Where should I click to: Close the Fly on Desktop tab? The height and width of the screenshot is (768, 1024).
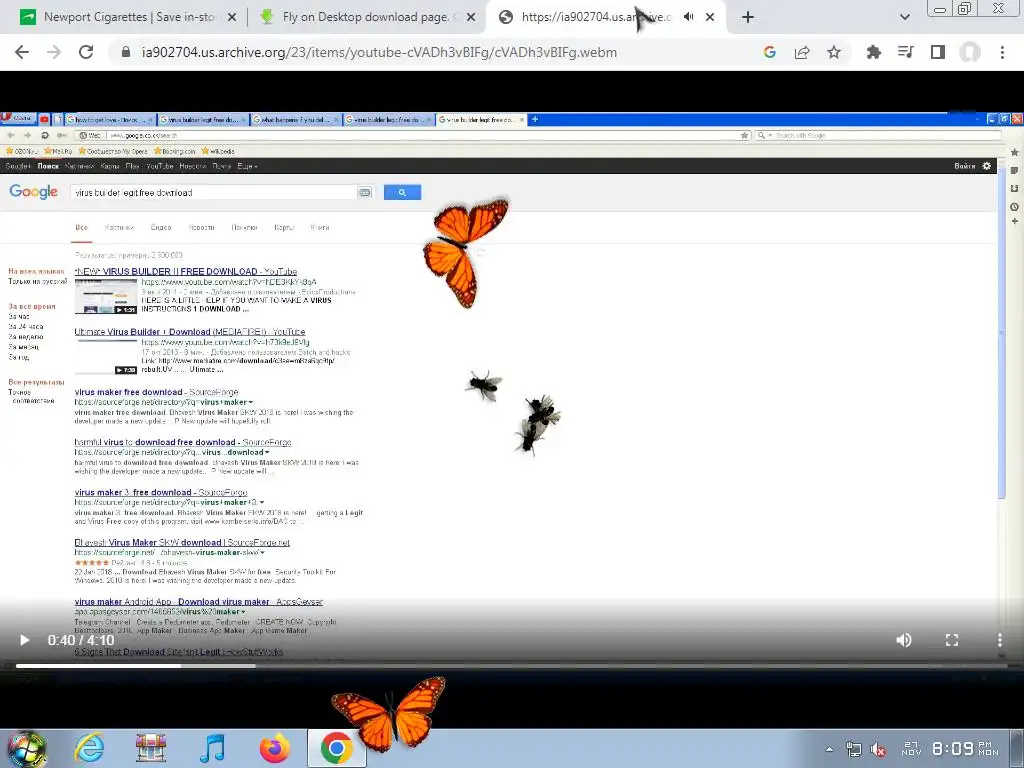(x=471, y=18)
